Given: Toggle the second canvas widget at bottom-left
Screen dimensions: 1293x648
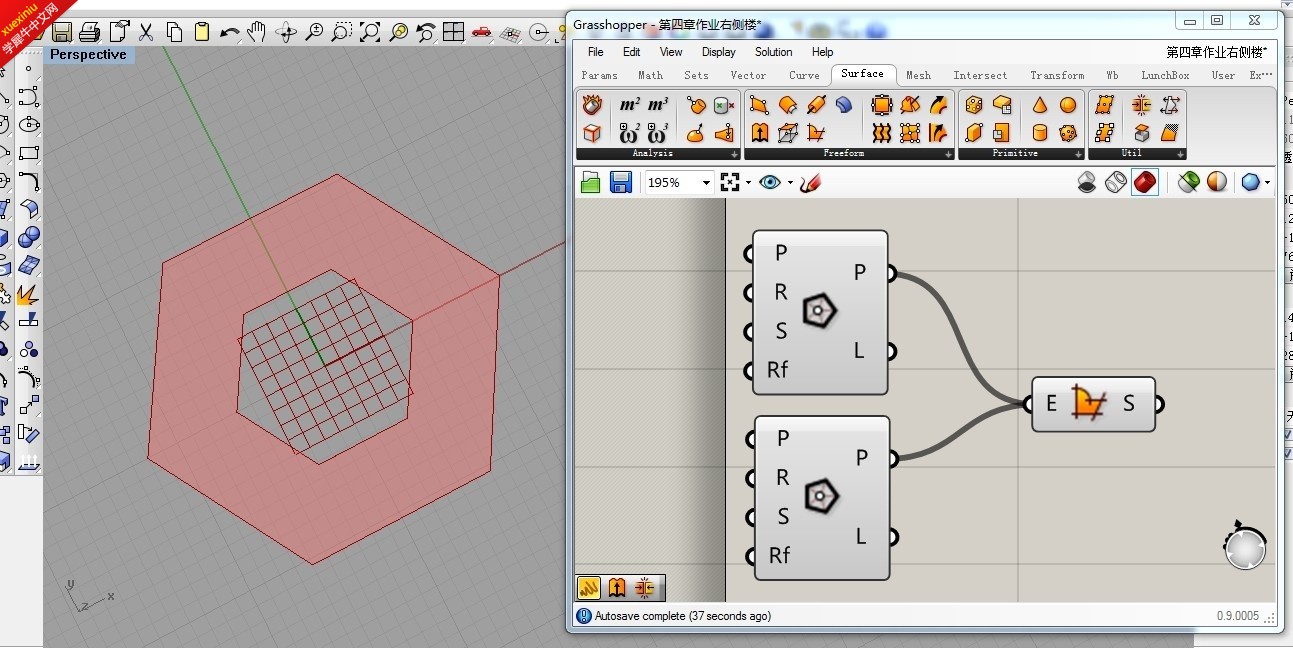Looking at the screenshot, I should pyautogui.click(x=617, y=587).
